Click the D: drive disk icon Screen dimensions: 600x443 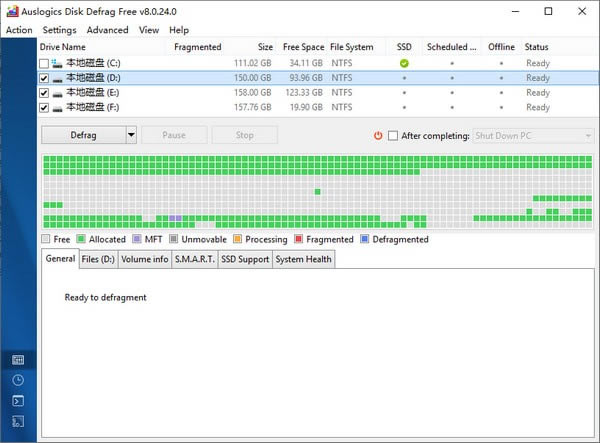point(57,80)
